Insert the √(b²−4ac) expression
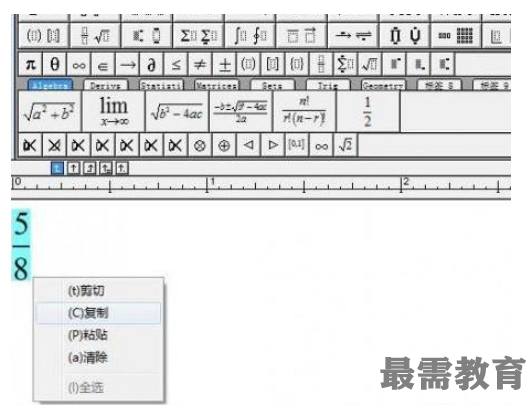Screen dimensions: 532x413 tap(177, 111)
